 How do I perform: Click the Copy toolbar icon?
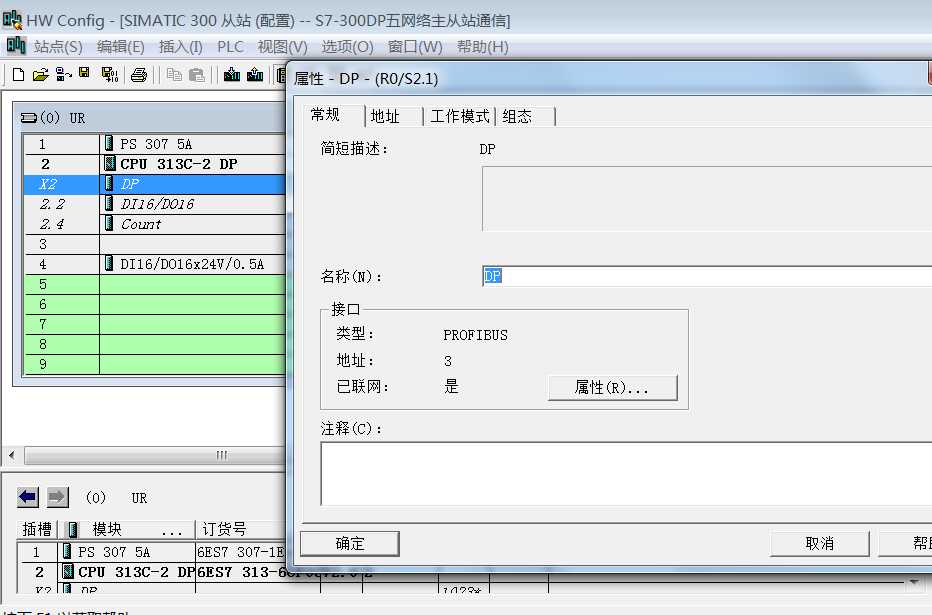(174, 75)
